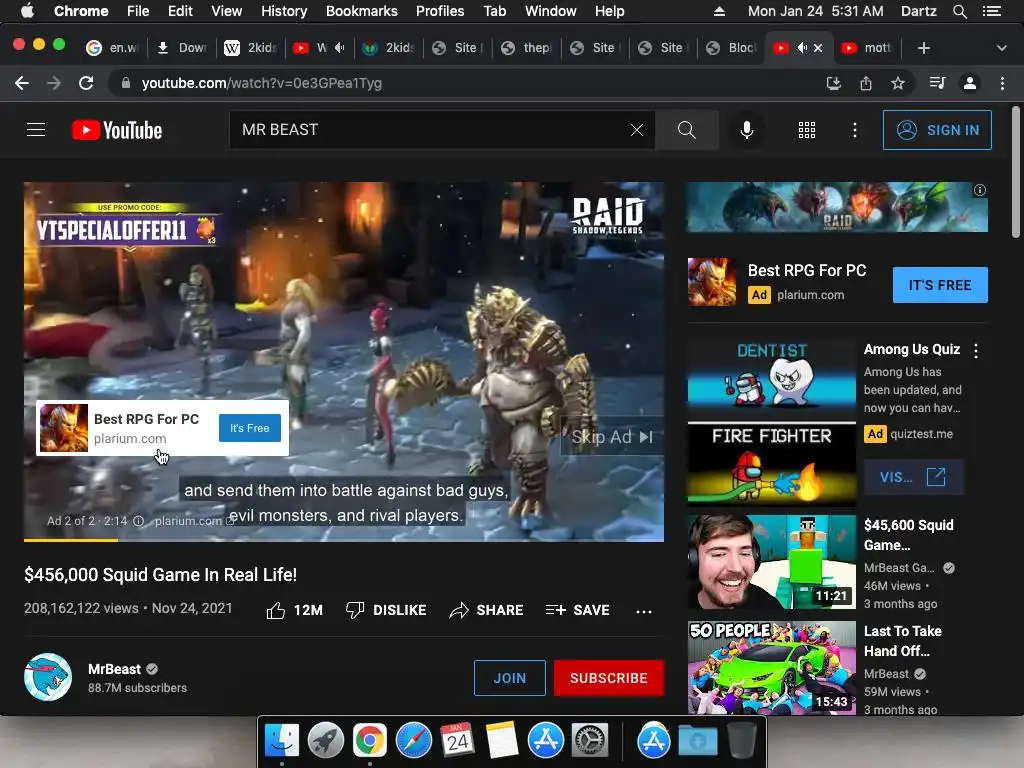Open Spotlight search in menu bar
Viewport: 1024px width, 768px height.
959,11
